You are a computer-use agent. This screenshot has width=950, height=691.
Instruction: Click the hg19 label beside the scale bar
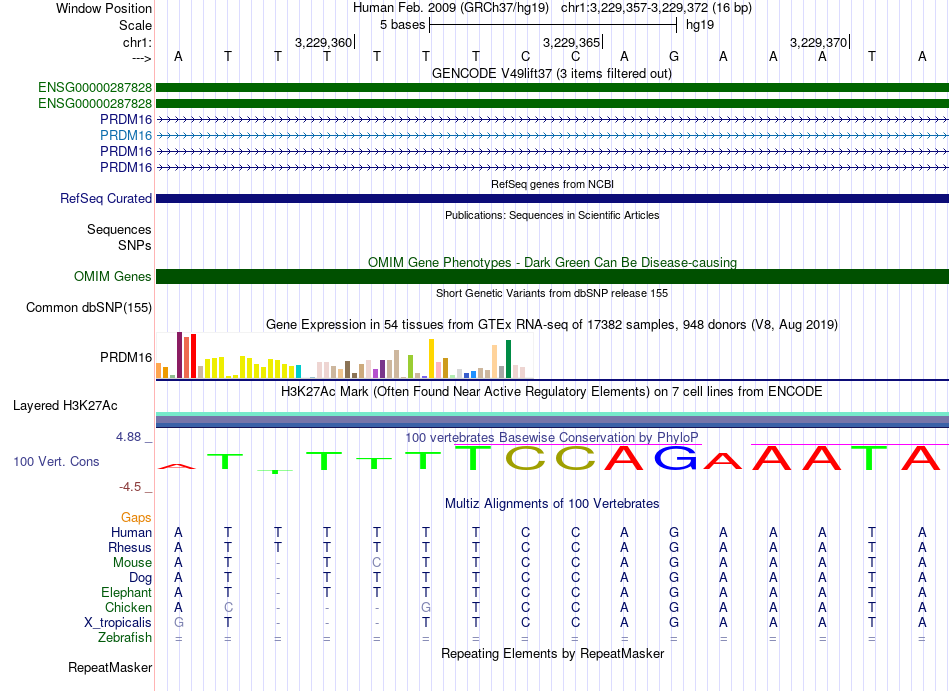700,25
